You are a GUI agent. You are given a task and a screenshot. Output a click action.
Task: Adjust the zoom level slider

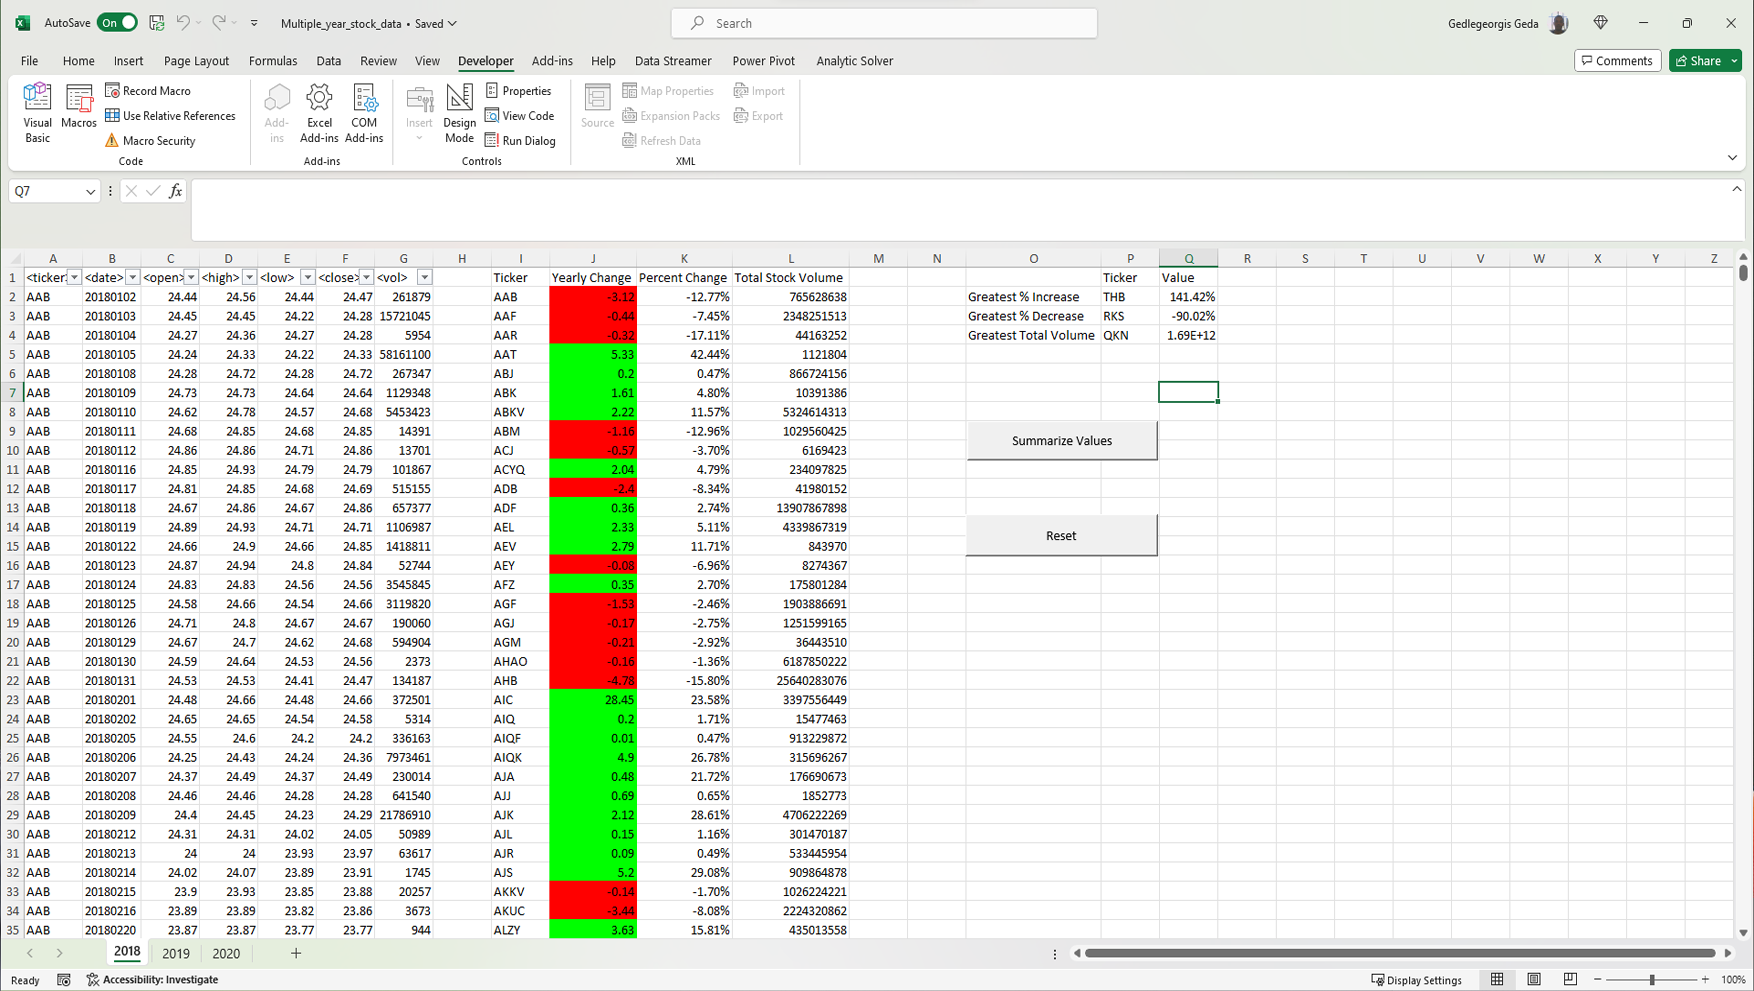(1652, 980)
